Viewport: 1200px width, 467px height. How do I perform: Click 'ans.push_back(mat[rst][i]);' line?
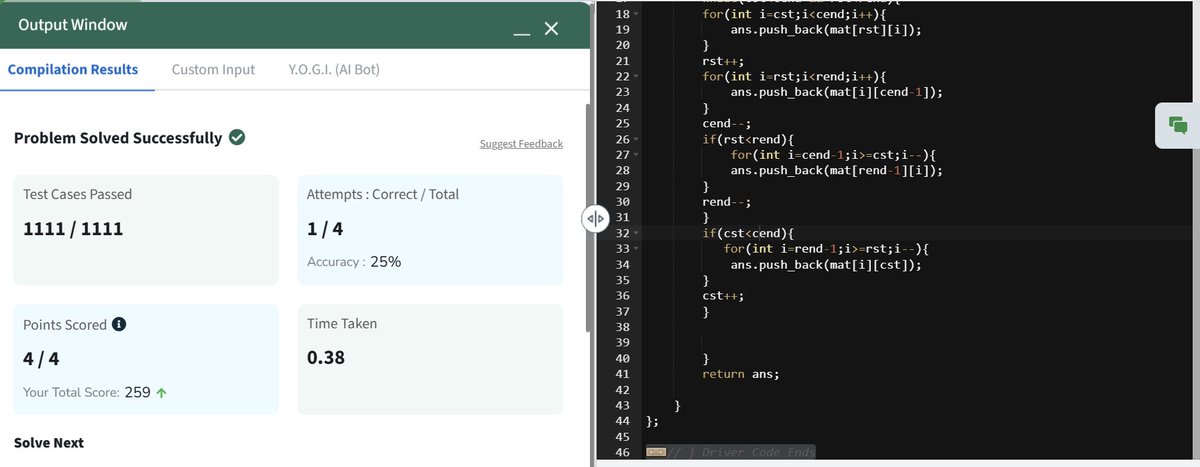click(x=826, y=30)
